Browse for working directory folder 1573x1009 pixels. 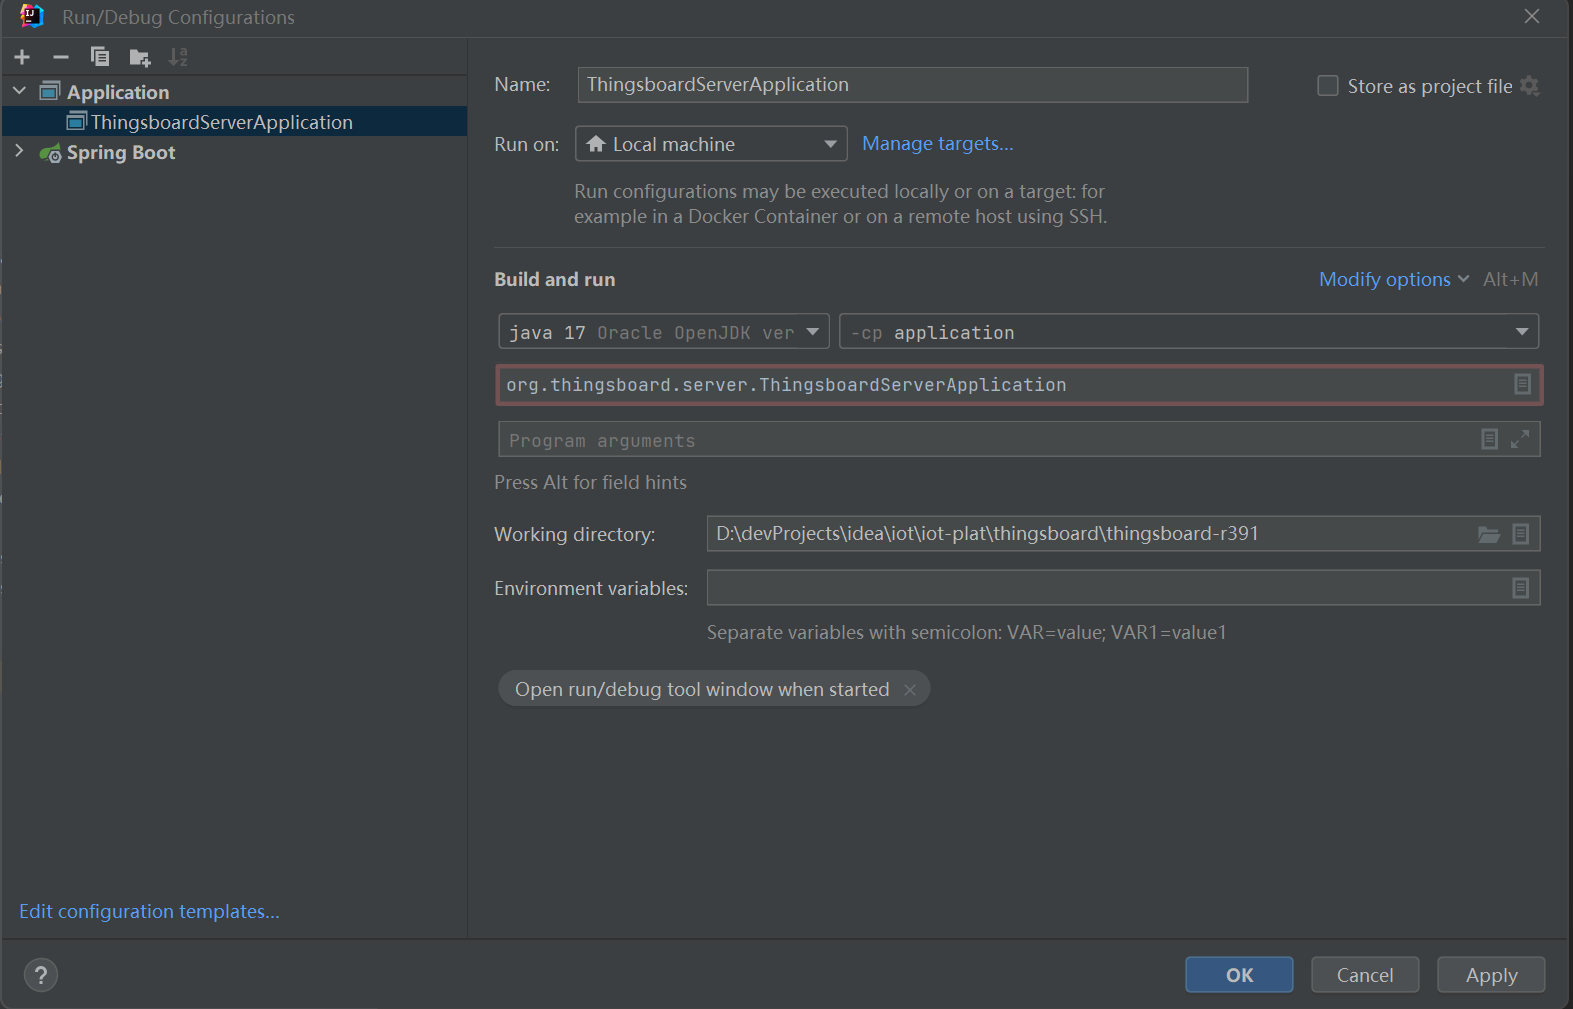tap(1489, 534)
